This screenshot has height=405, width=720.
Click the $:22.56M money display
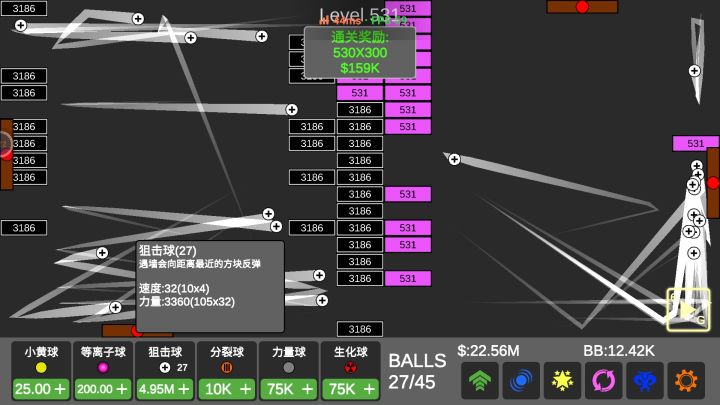[488, 351]
